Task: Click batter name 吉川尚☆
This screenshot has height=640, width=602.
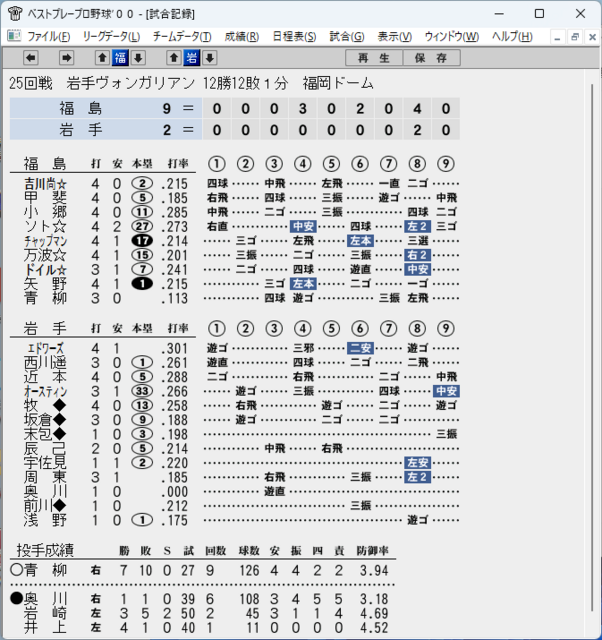Action: pos(45,184)
